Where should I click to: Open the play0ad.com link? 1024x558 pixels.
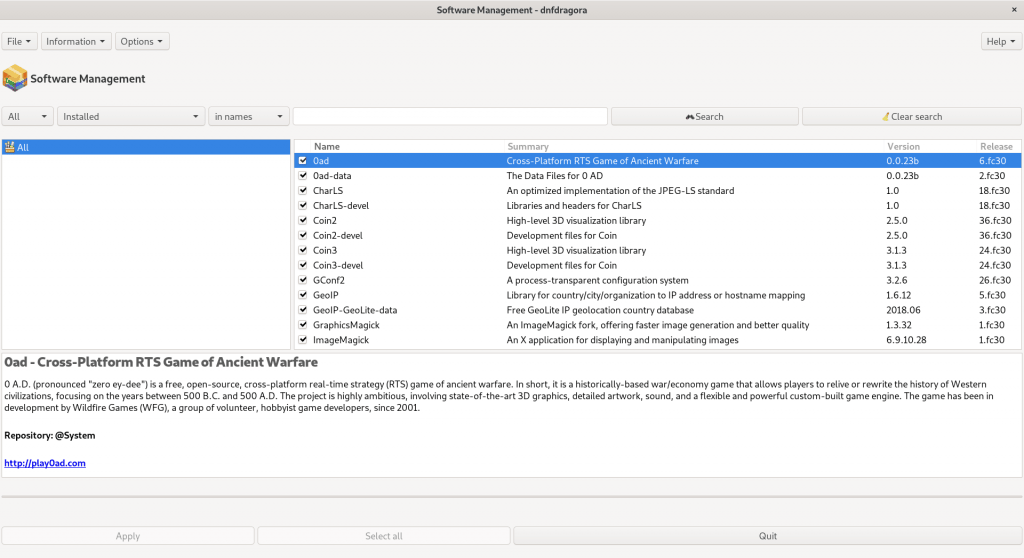(45, 463)
